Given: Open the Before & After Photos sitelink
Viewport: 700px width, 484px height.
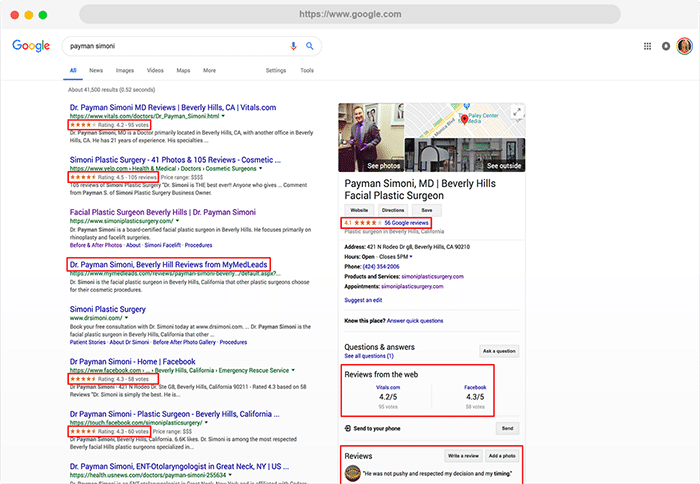Looking at the screenshot, I should coord(96,245).
